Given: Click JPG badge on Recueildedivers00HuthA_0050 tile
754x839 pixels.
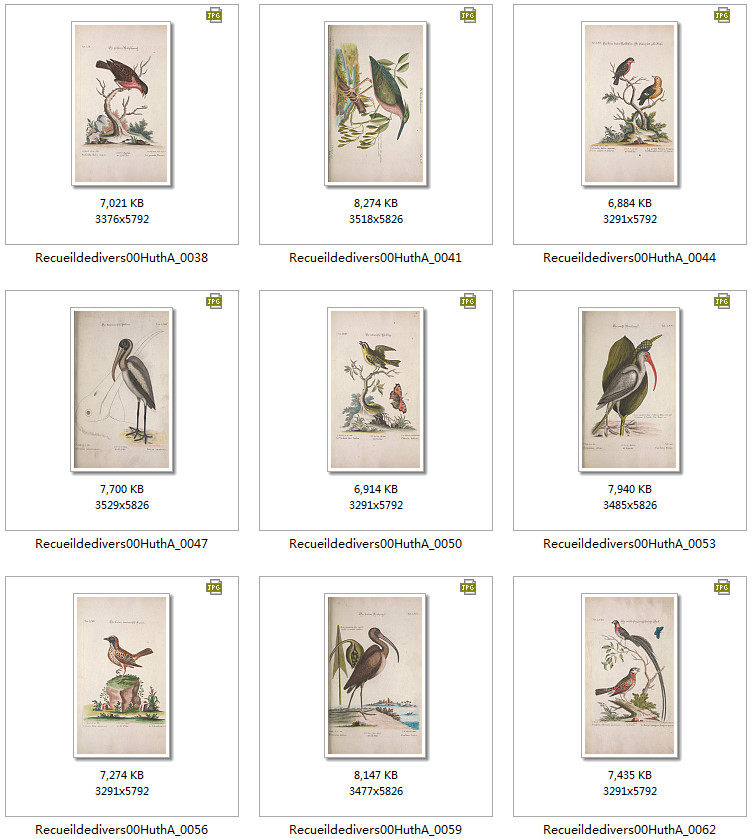Looking at the screenshot, I should coord(468,301).
